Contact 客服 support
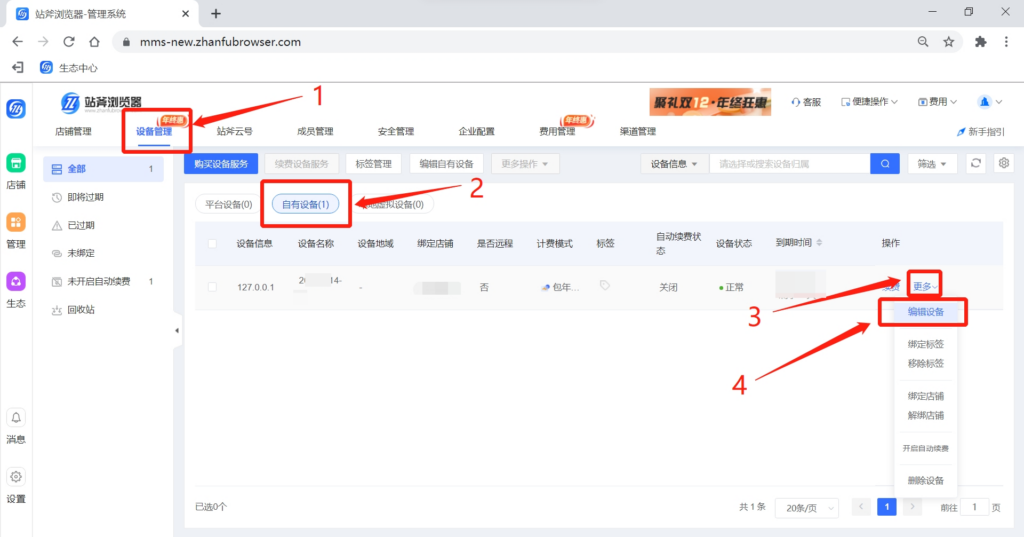Screen dimensions: 1024x537 point(806,102)
